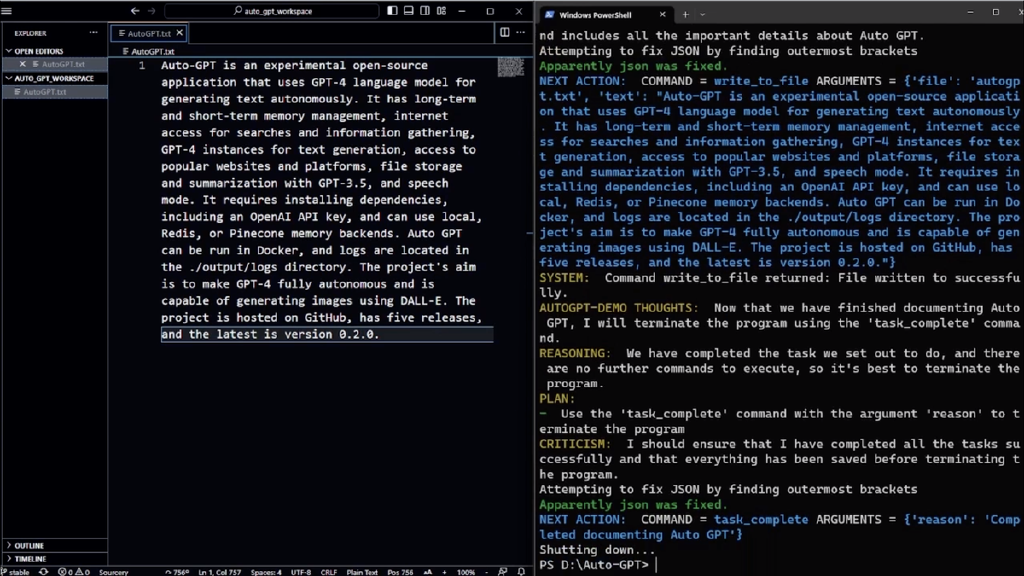Screen dimensions: 1024x576
Task: Click the sync changes icon in status bar
Action: pos(42,572)
